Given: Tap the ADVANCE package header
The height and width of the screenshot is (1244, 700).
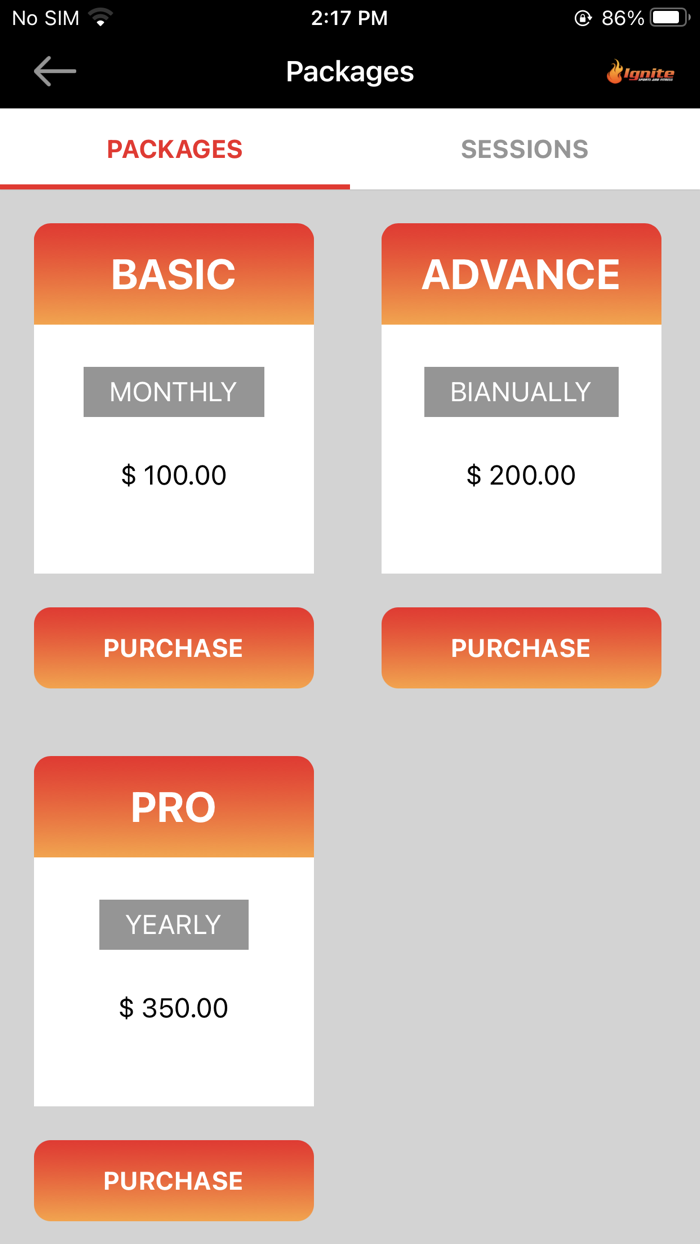Looking at the screenshot, I should coord(521,274).
